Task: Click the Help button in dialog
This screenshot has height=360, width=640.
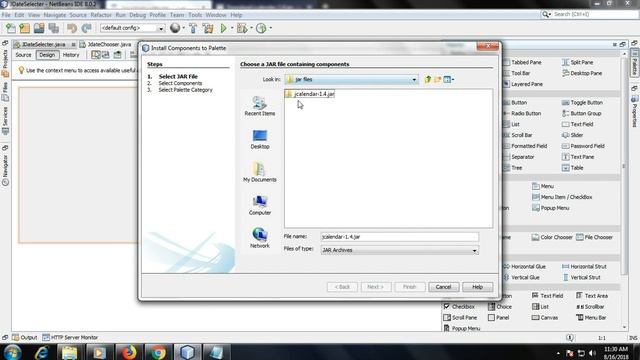Action: [477, 287]
